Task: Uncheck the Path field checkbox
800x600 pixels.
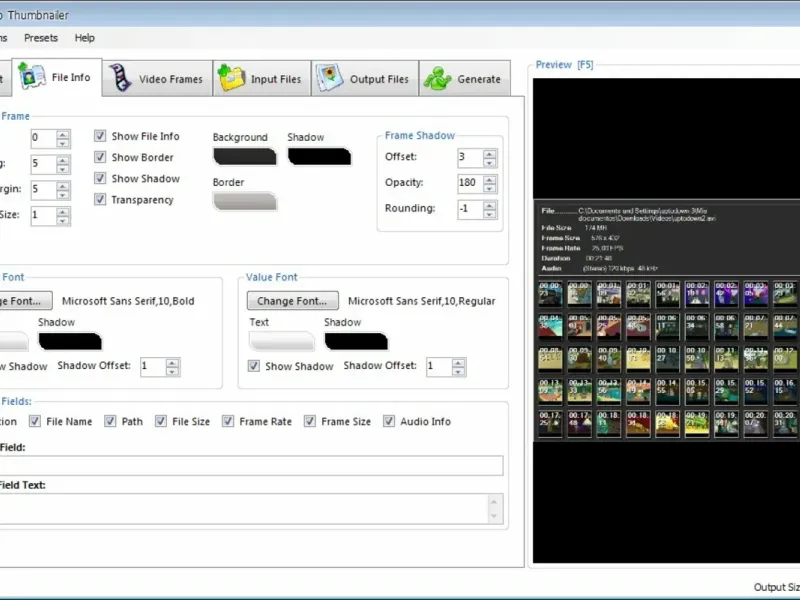Action: [x=110, y=421]
